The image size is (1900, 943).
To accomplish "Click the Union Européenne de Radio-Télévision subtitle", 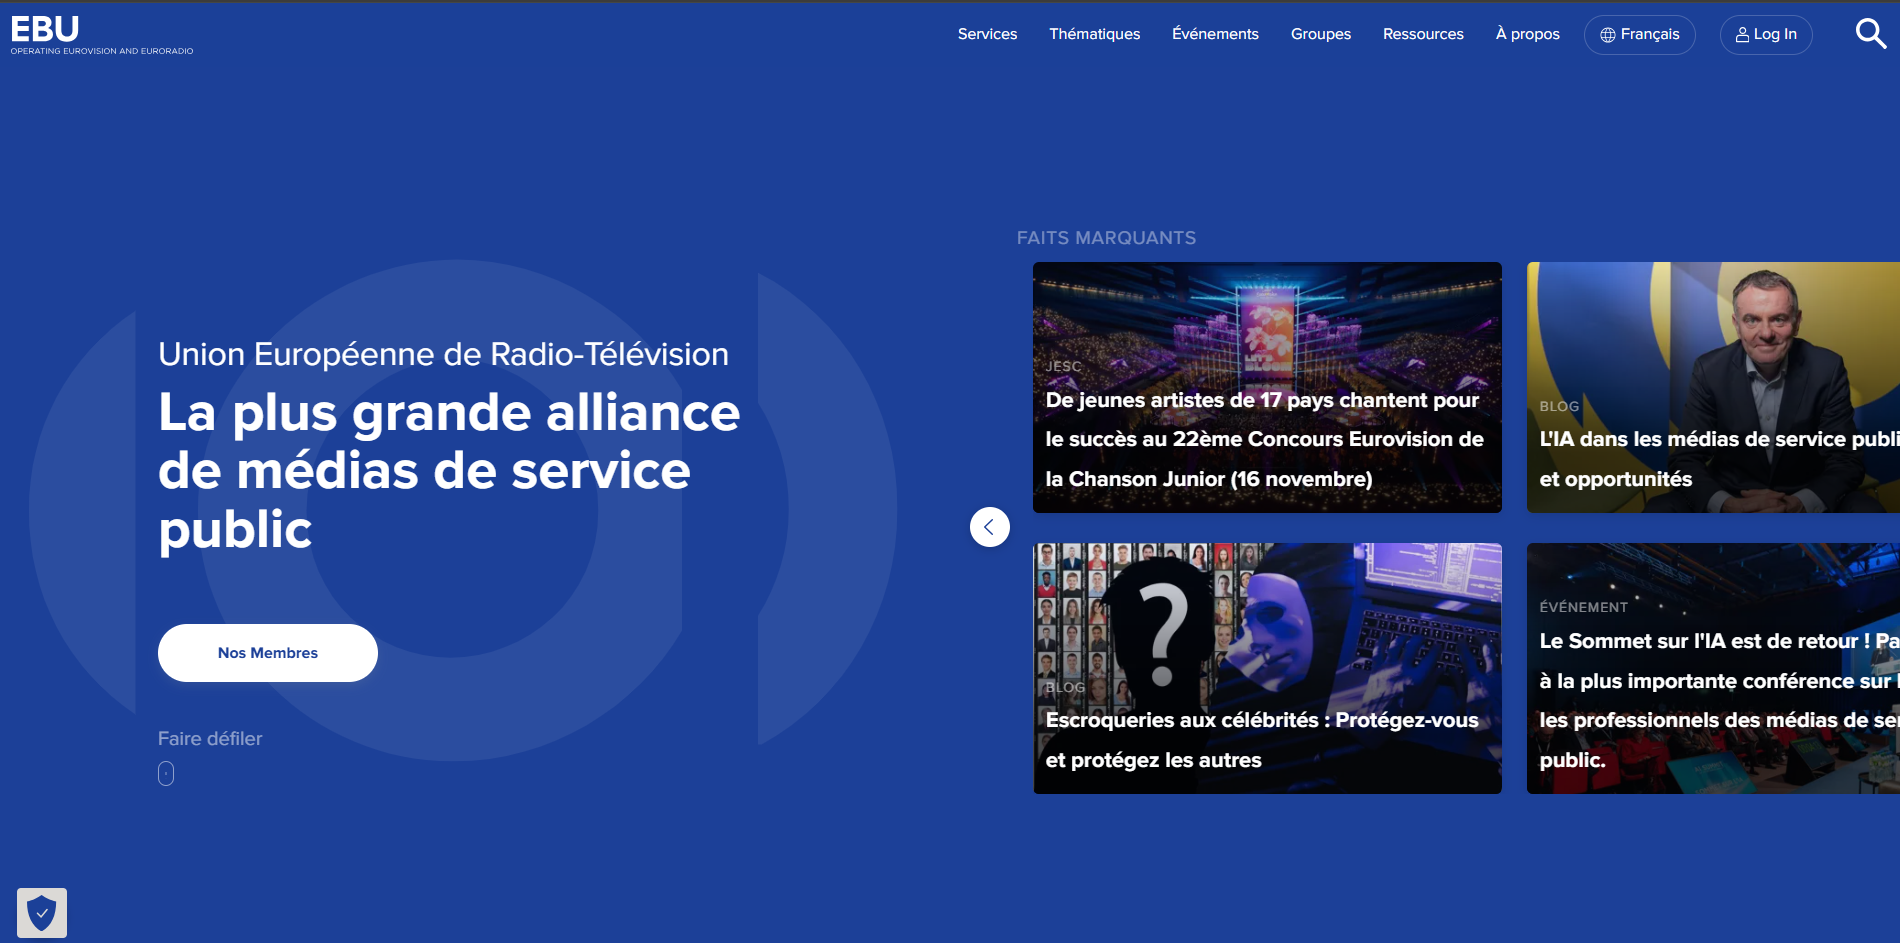I will click(443, 354).
